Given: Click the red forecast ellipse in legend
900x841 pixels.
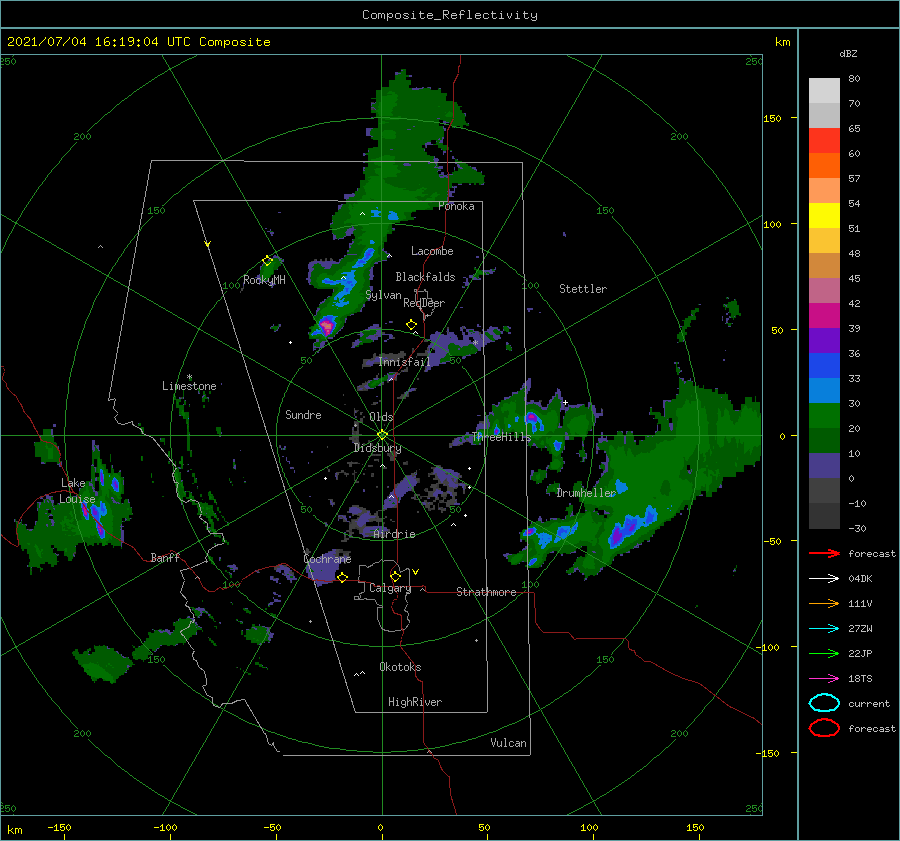Looking at the screenshot, I should pos(824,728).
